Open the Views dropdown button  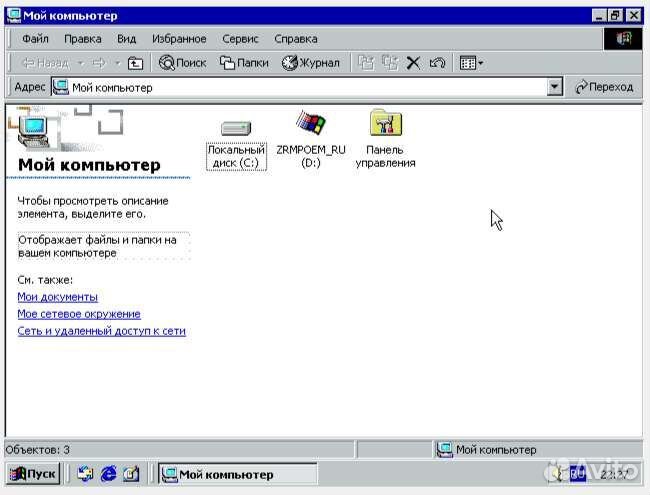pyautogui.click(x=471, y=63)
